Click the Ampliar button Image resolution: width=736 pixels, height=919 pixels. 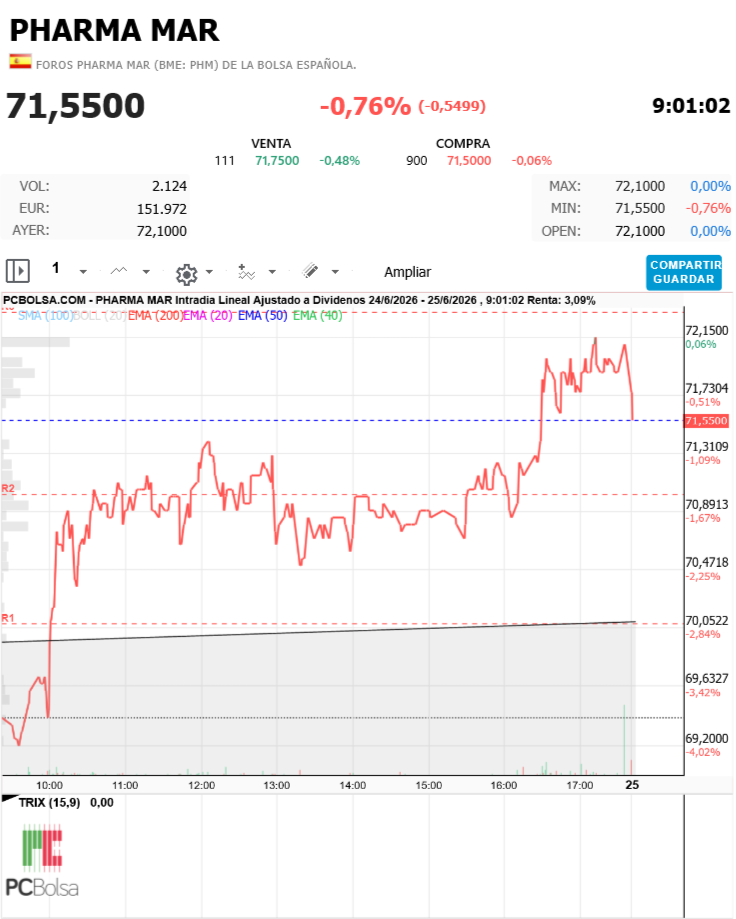[407, 272]
